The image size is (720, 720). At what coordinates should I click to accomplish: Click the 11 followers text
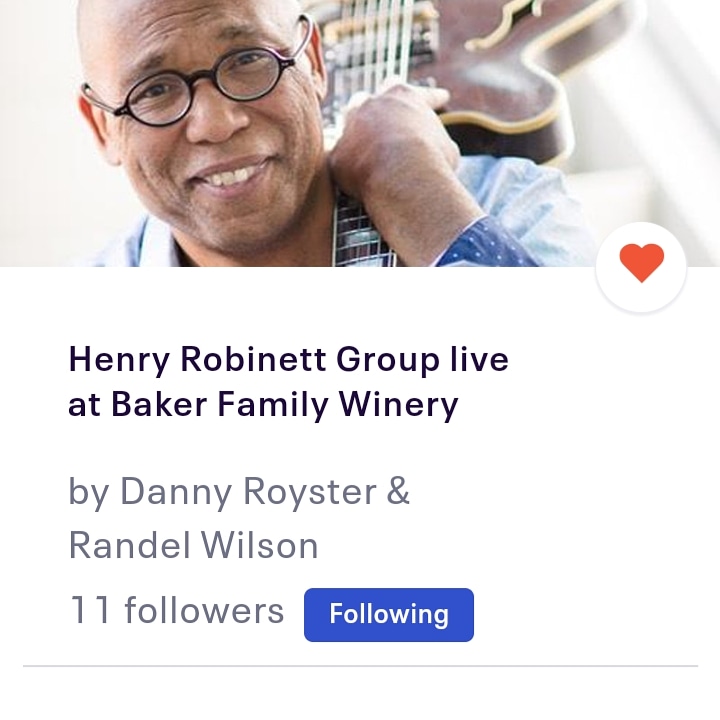tap(176, 610)
